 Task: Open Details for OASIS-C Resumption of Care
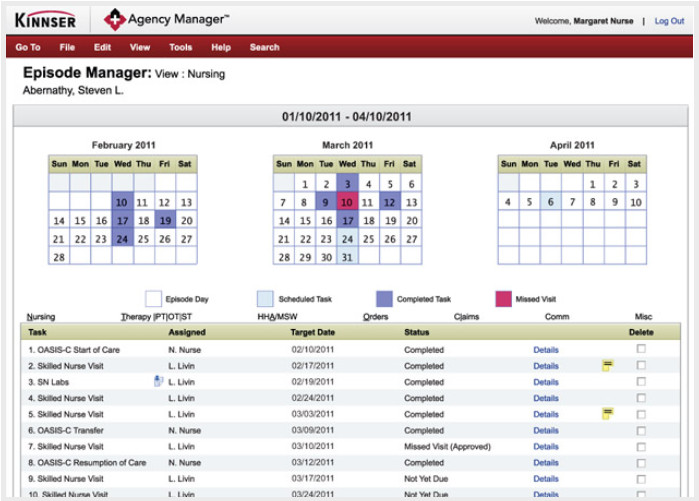coord(546,463)
